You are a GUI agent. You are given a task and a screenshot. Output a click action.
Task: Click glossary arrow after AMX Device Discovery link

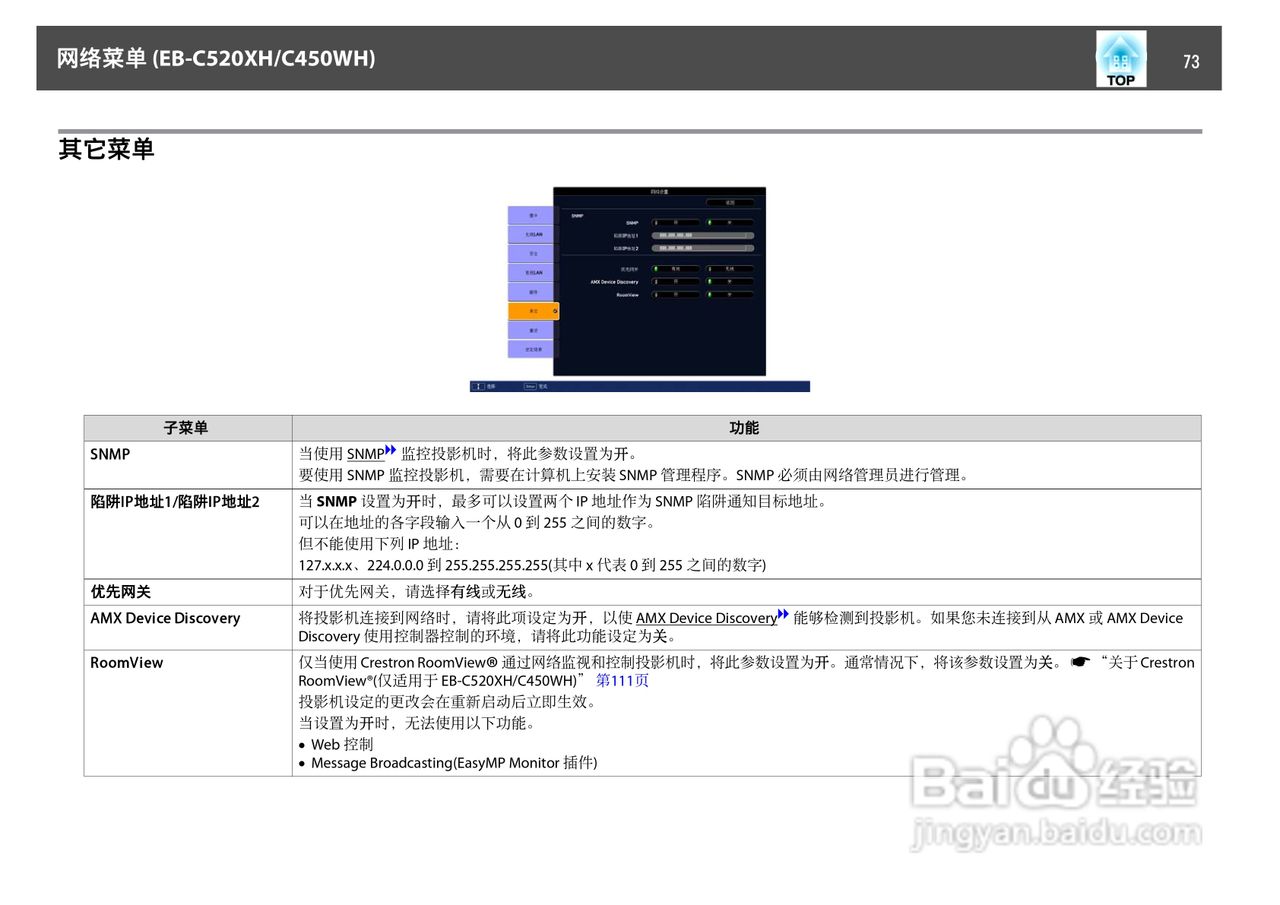pyautogui.click(x=783, y=615)
